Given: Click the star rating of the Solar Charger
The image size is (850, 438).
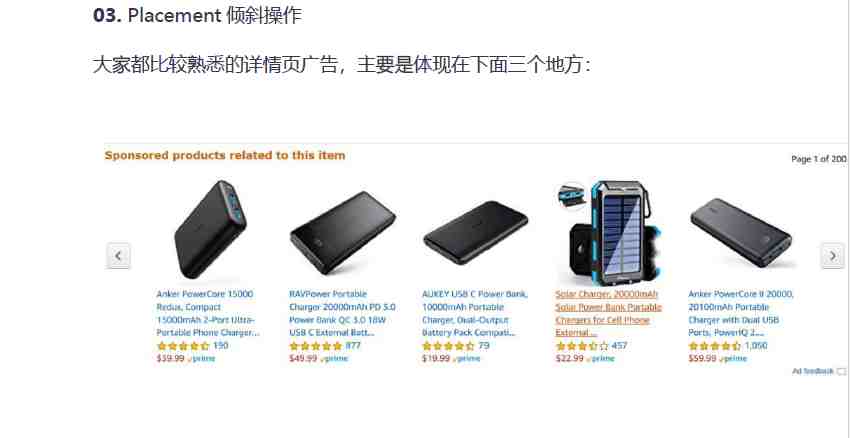Looking at the screenshot, I should click(x=582, y=346).
